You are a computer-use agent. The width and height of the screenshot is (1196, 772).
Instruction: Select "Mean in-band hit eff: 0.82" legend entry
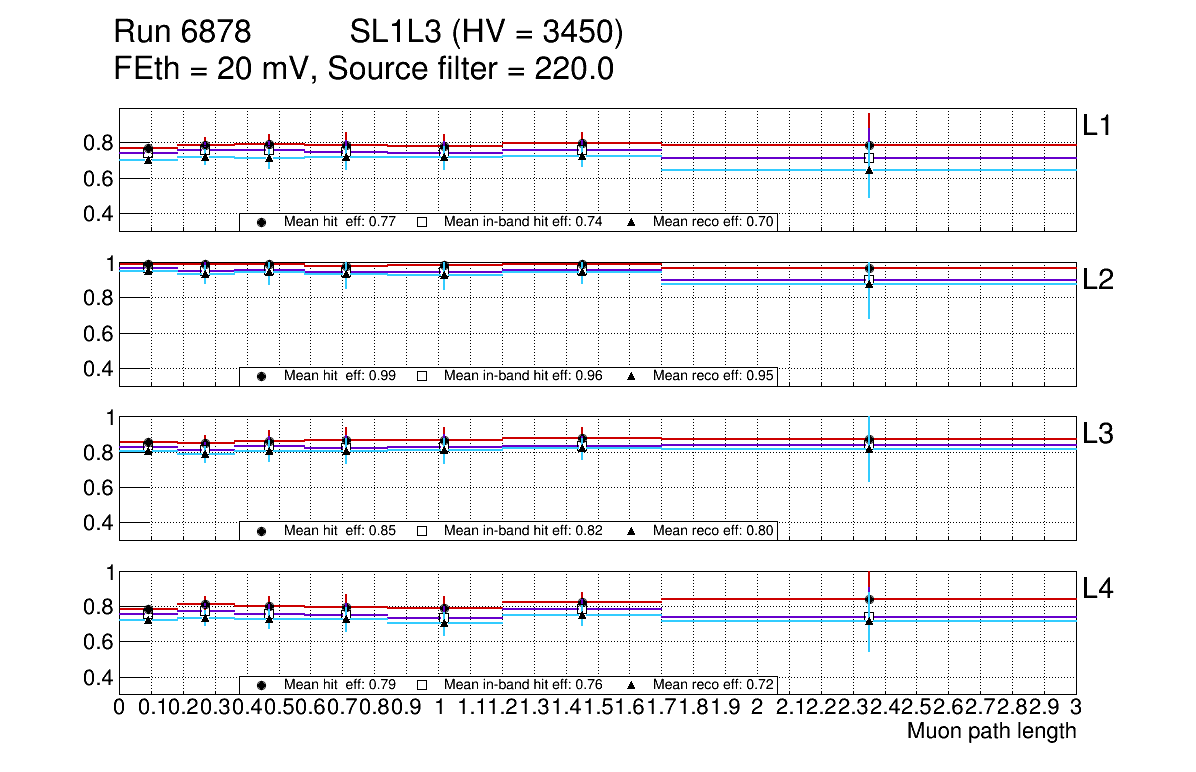click(x=522, y=531)
